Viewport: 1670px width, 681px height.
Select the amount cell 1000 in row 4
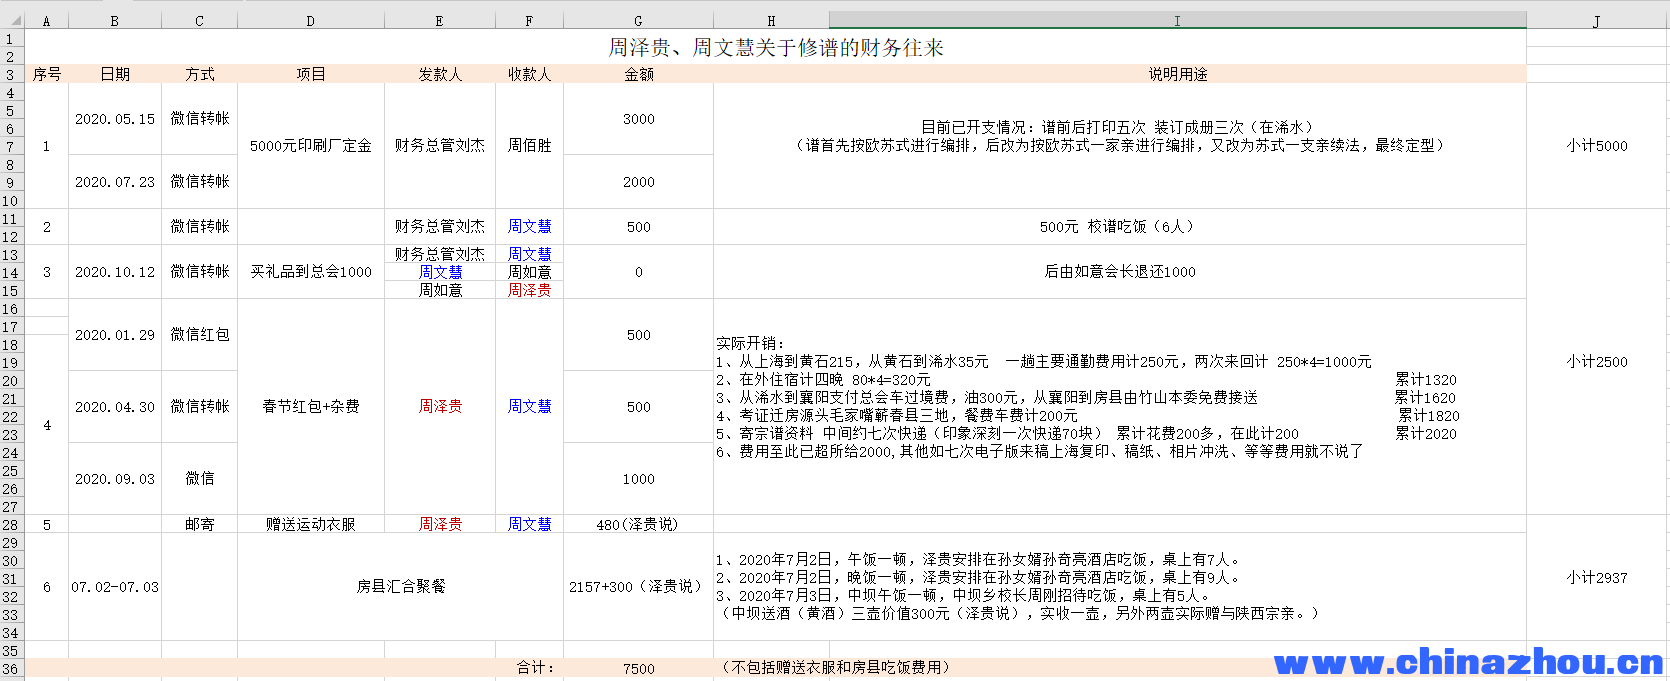pos(638,479)
